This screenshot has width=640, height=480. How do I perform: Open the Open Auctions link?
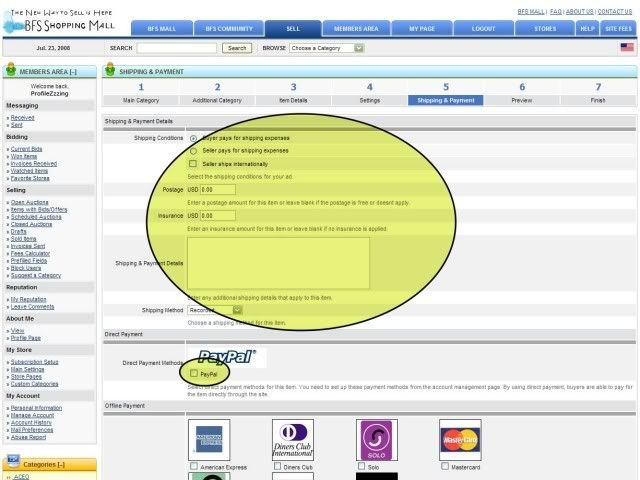(x=30, y=202)
